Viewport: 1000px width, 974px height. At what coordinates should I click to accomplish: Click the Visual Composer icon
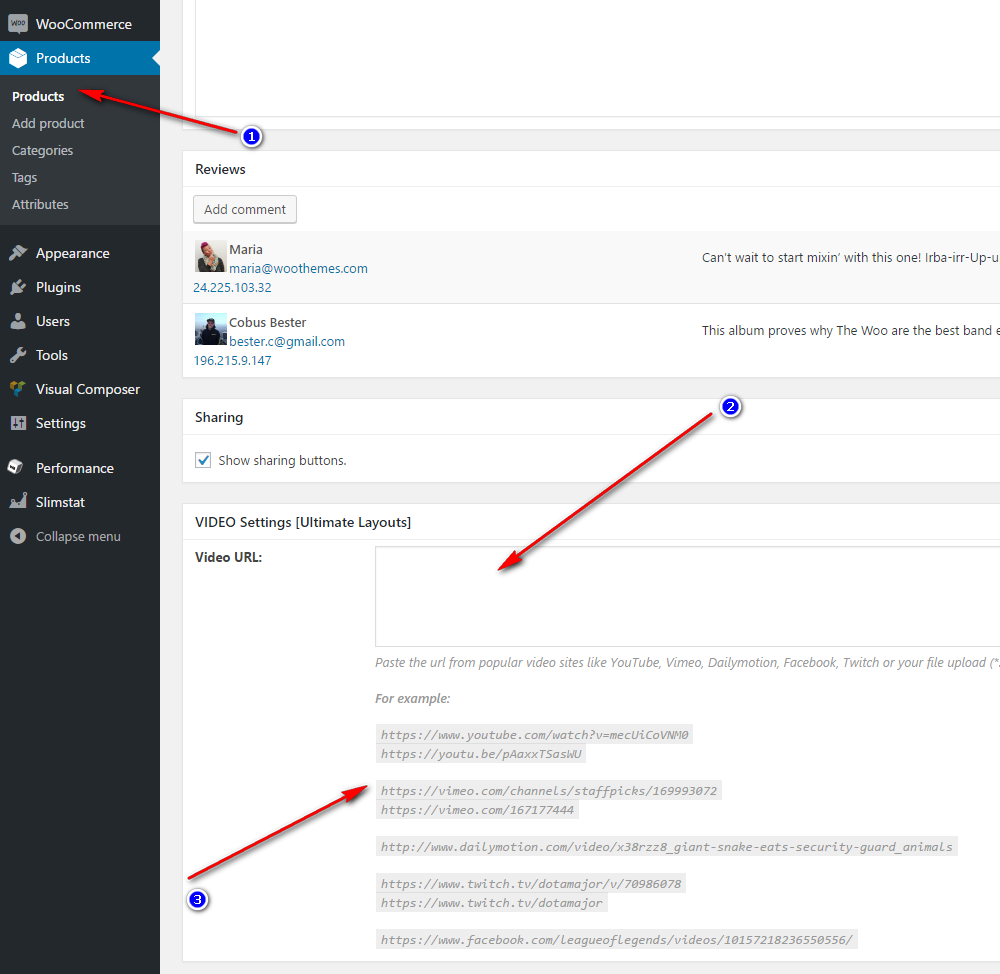[x=18, y=389]
